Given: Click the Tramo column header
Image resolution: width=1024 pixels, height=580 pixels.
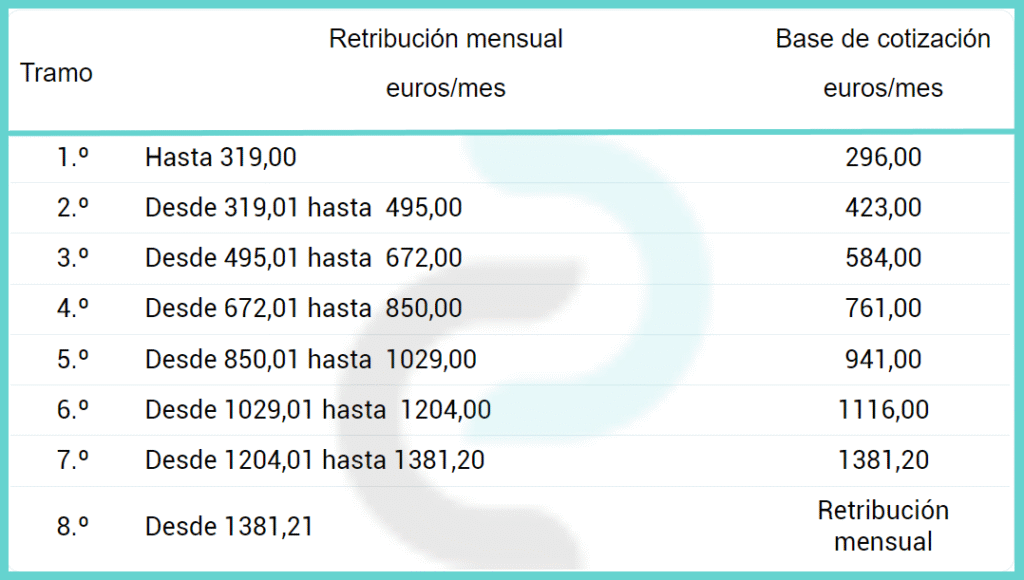Looking at the screenshot, I should point(56,72).
